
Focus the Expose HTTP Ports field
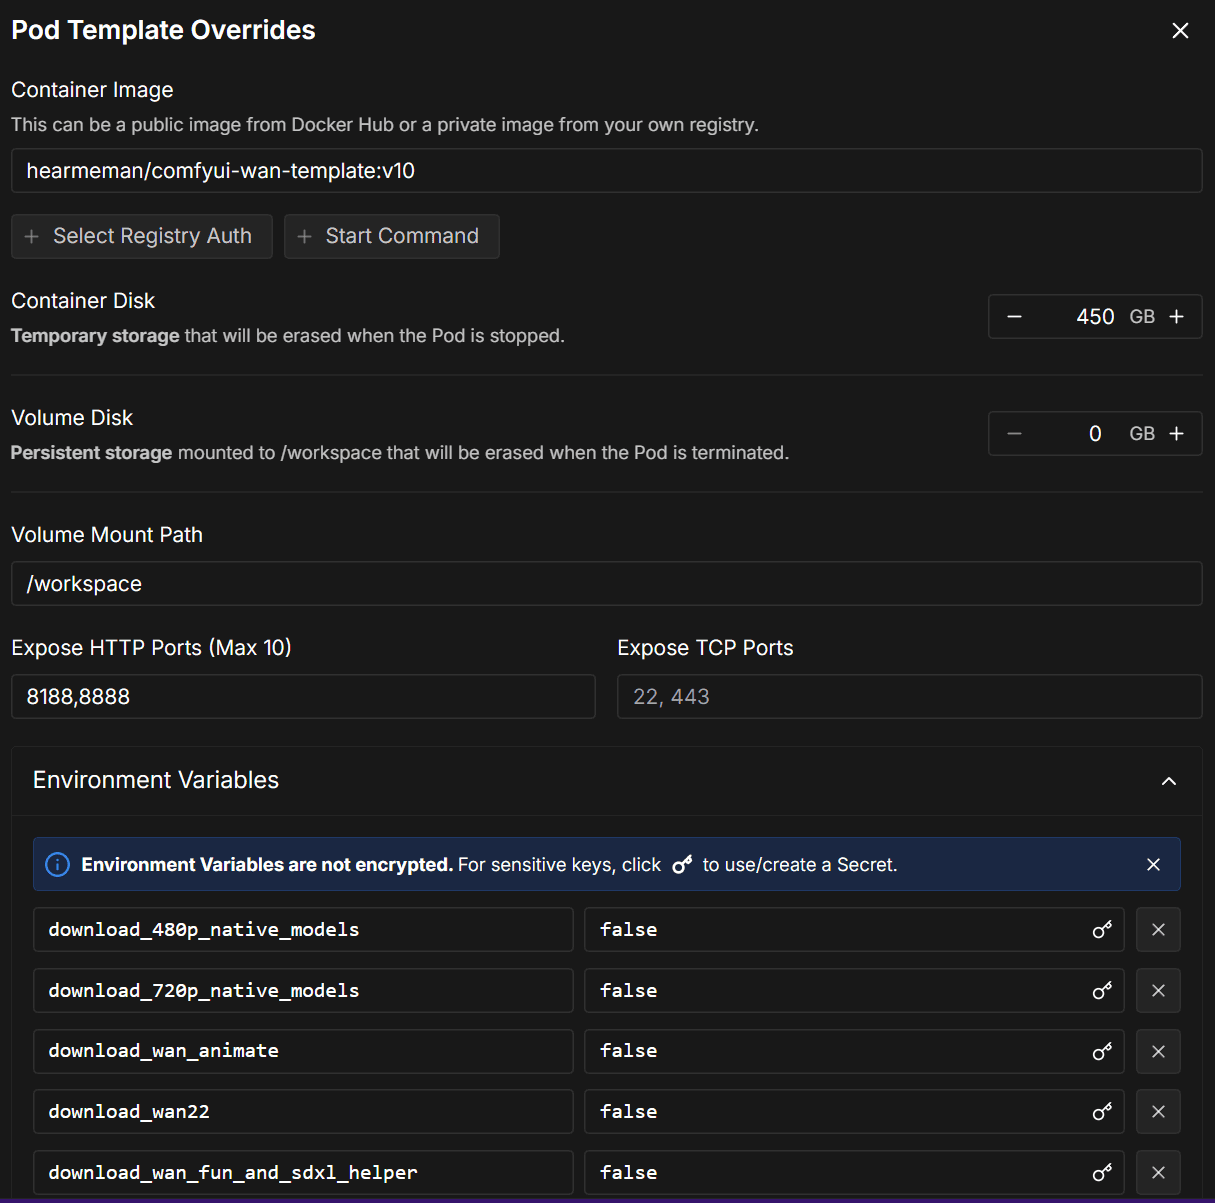(303, 697)
